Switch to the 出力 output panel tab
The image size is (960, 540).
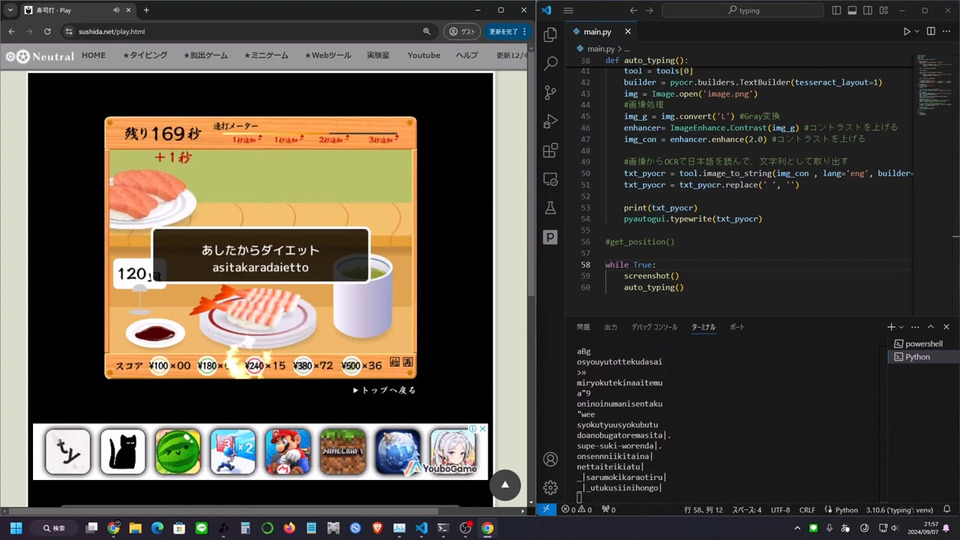click(x=610, y=327)
